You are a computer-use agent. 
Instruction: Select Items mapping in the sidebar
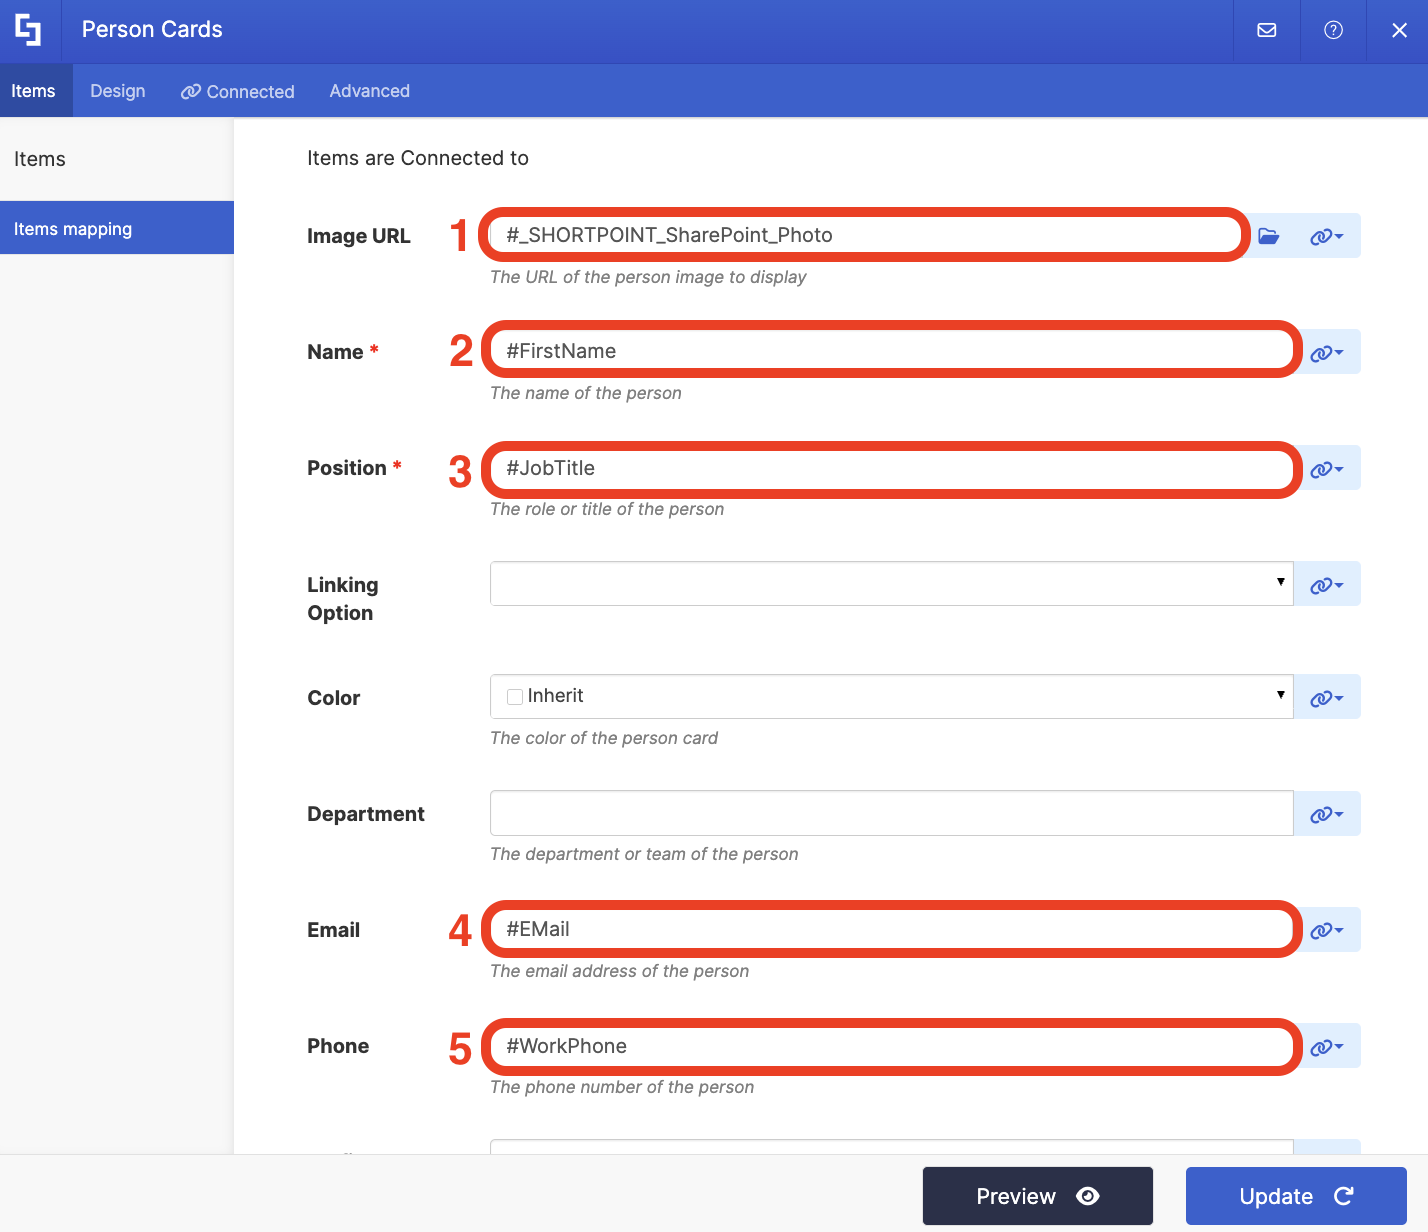pyautogui.click(x=117, y=228)
